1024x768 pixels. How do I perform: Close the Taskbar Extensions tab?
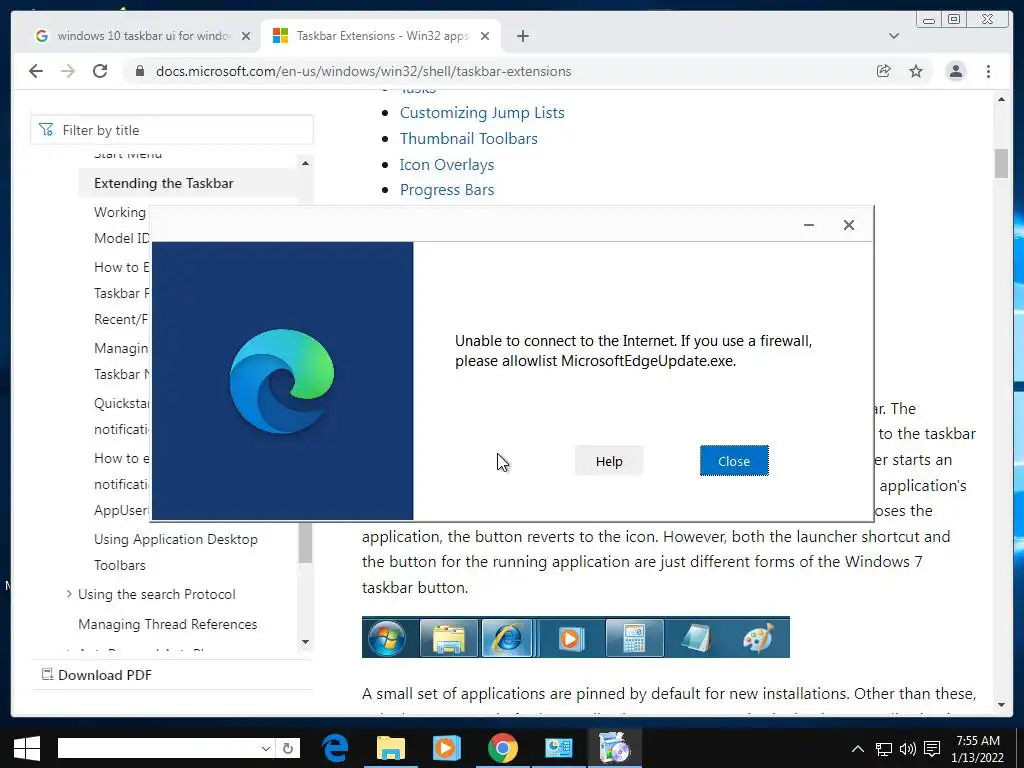click(x=485, y=36)
